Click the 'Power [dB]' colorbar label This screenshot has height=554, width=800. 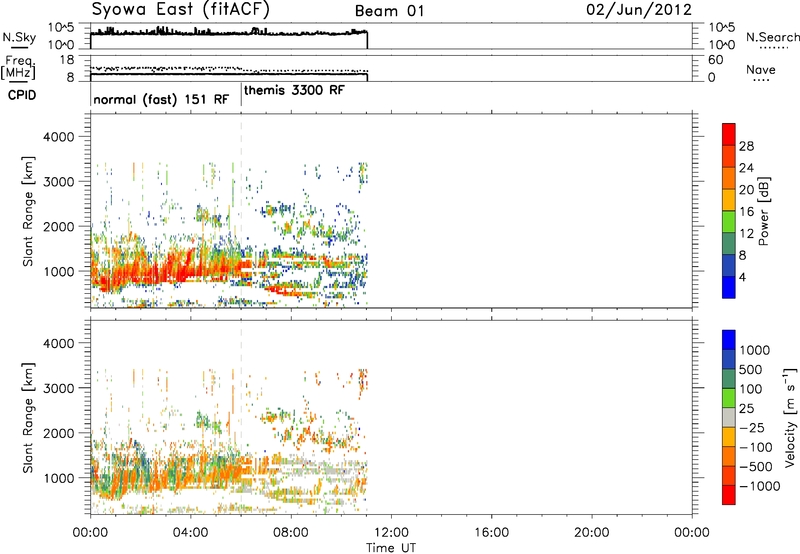coord(763,211)
